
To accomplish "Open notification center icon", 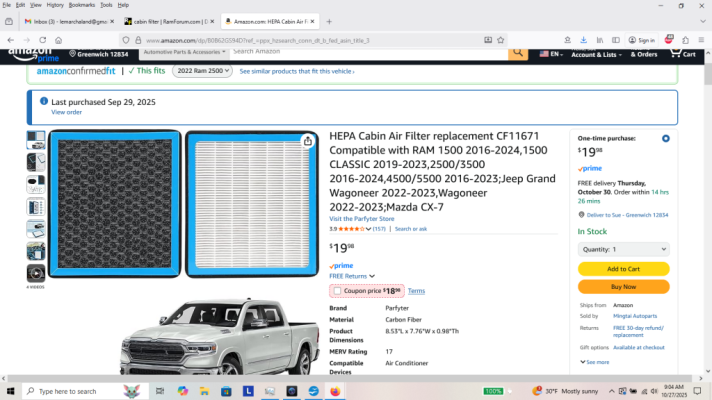I will (697, 391).
